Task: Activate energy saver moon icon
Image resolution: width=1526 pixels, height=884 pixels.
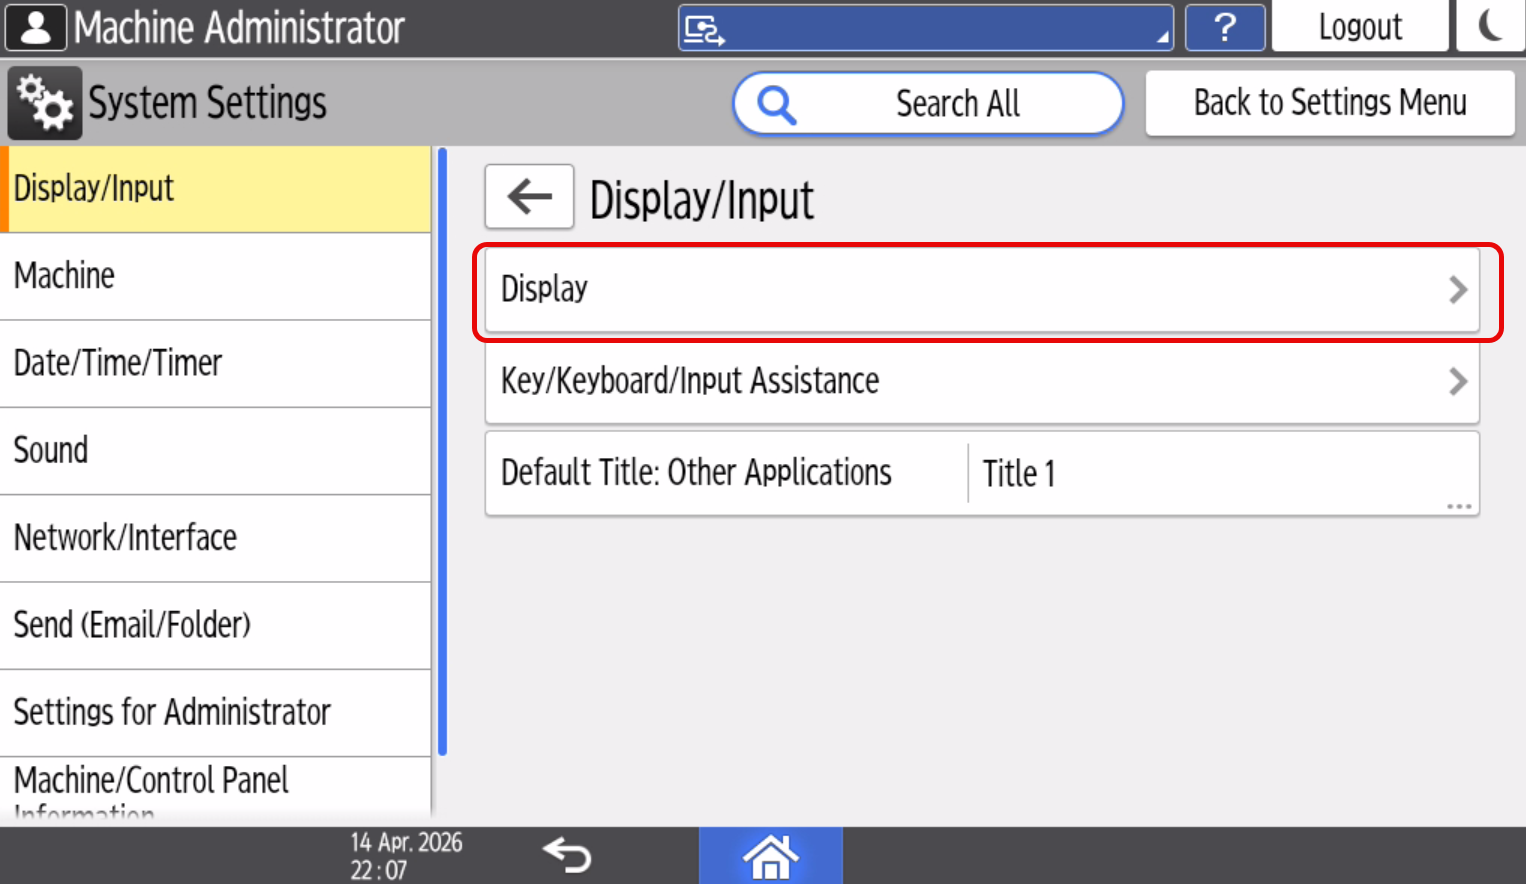Action: click(1490, 26)
